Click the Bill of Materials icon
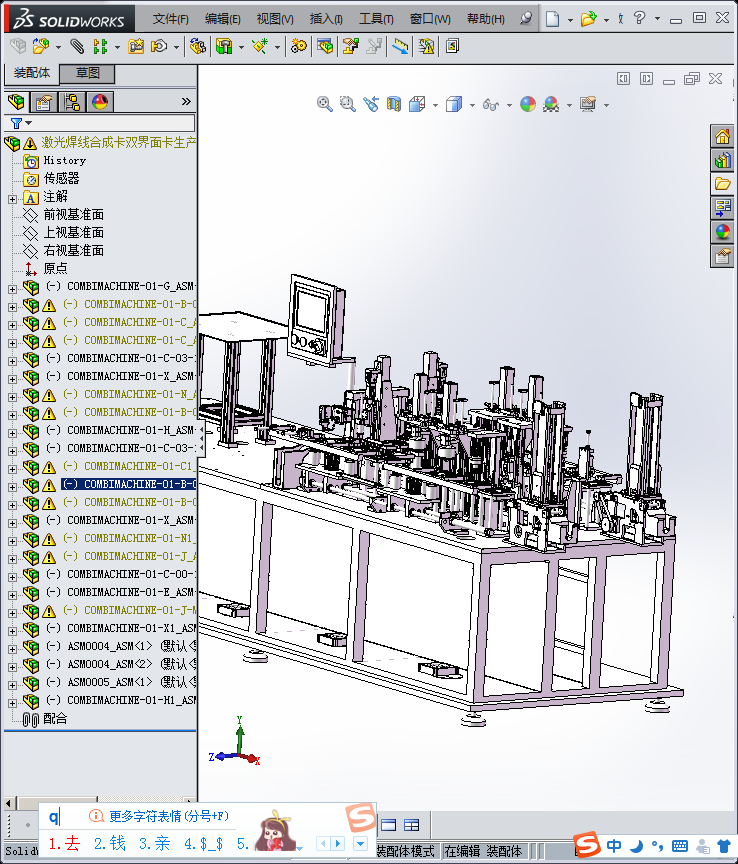The height and width of the screenshot is (864, 738). [325, 46]
